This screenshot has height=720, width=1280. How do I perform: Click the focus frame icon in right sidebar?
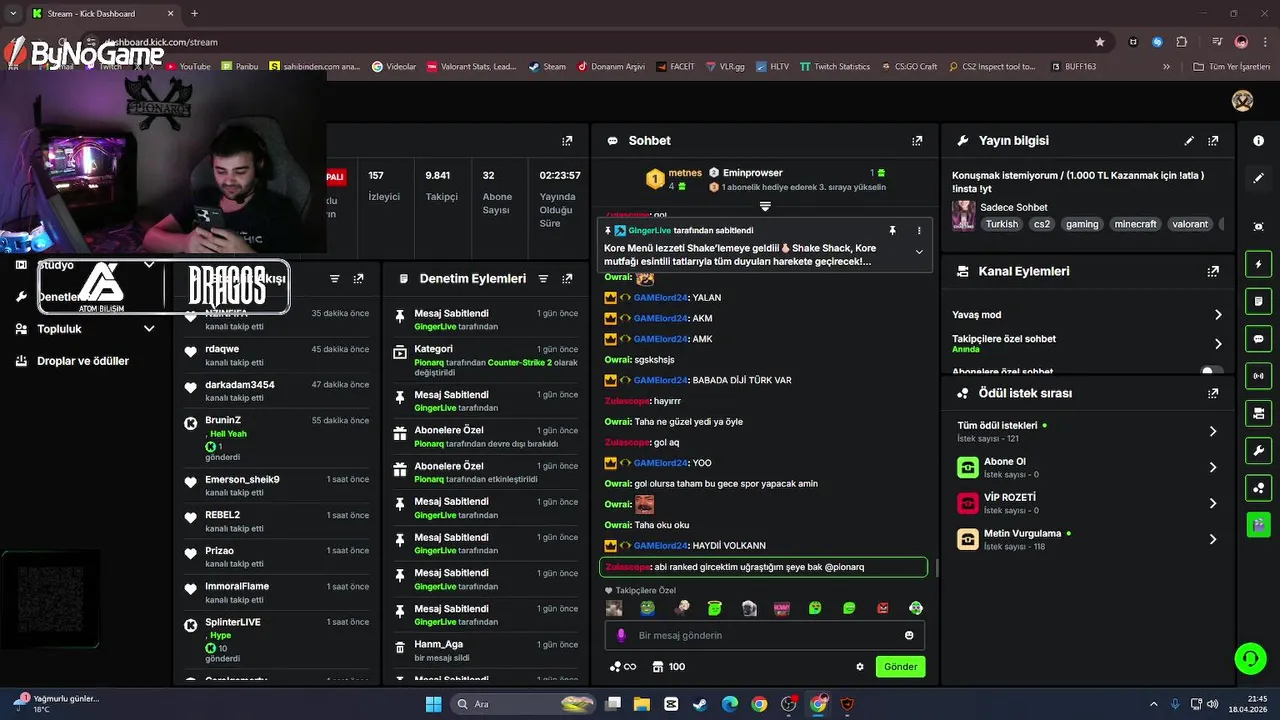[1258, 227]
